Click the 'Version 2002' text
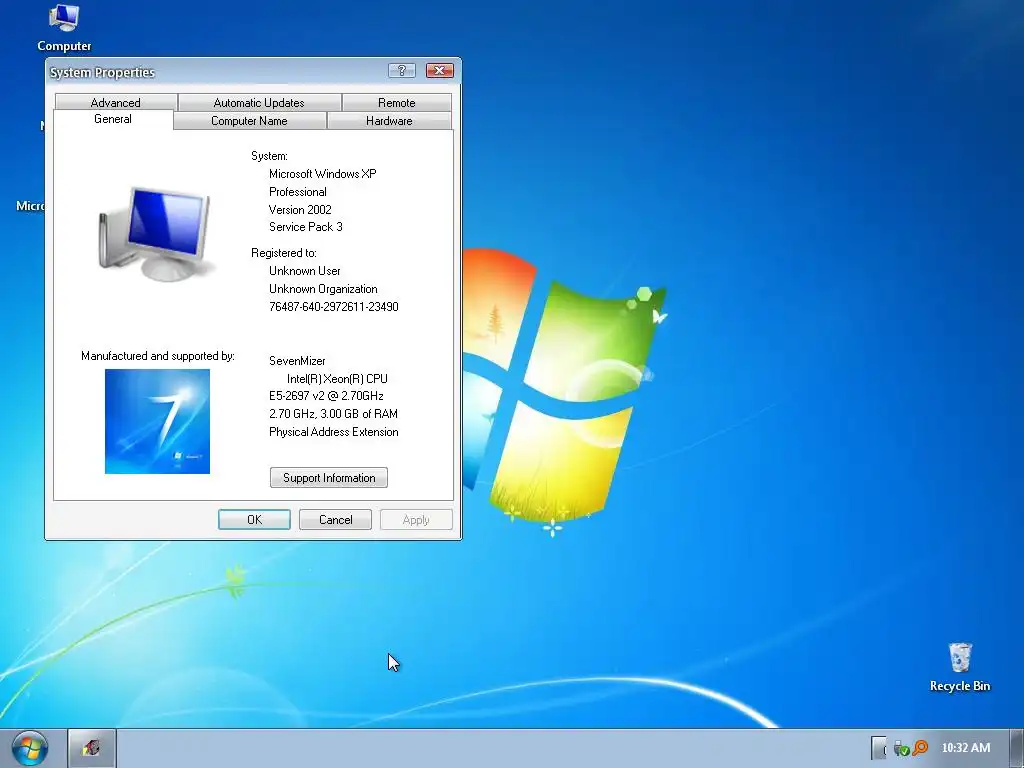 coord(300,210)
